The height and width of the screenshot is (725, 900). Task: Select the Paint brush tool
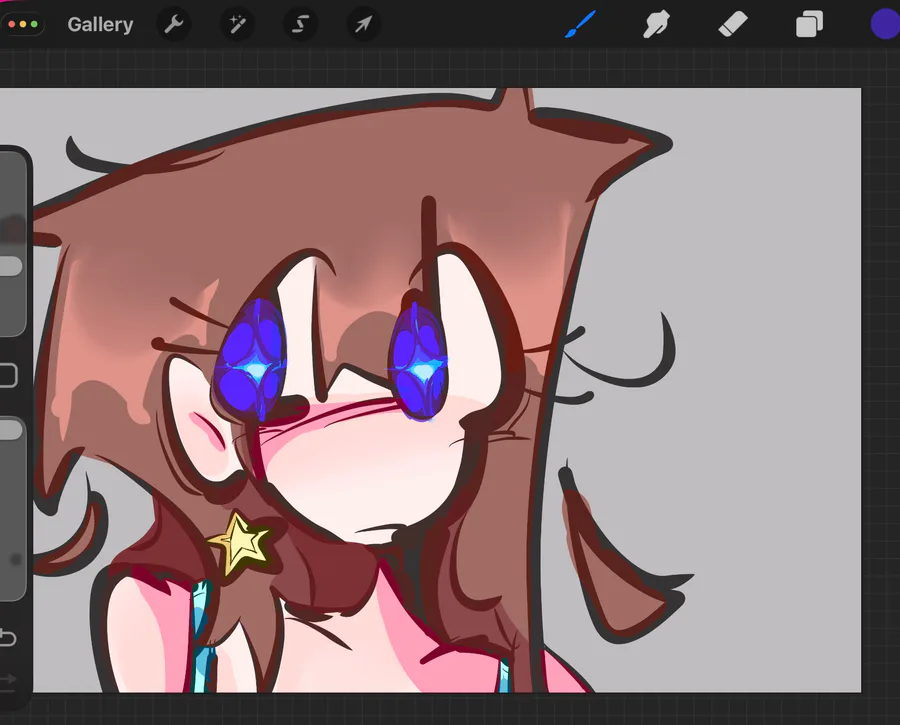[580, 25]
